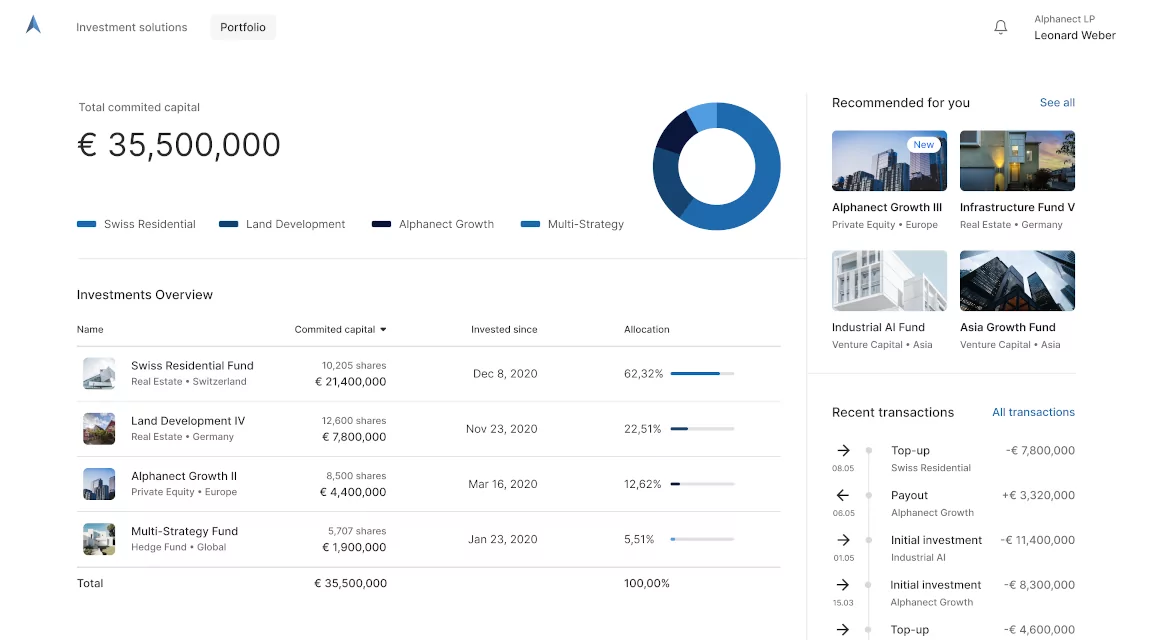Click the € 4,400,000 capital value
This screenshot has width=1152, height=640.
[x=353, y=492]
